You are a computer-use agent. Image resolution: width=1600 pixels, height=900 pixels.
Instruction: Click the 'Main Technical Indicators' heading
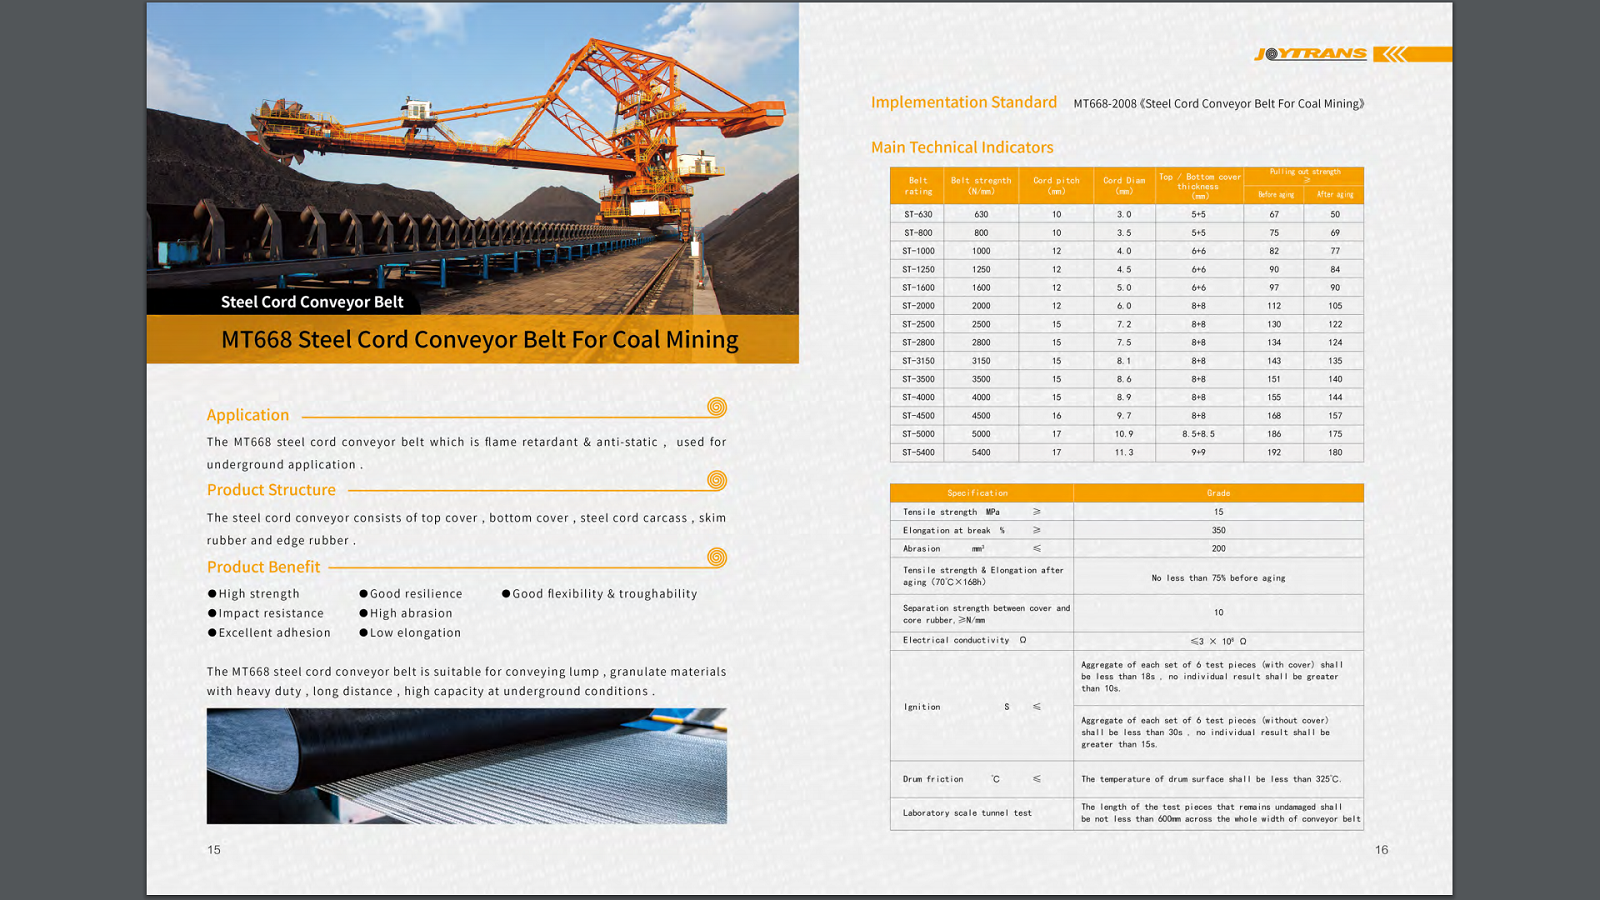(962, 147)
